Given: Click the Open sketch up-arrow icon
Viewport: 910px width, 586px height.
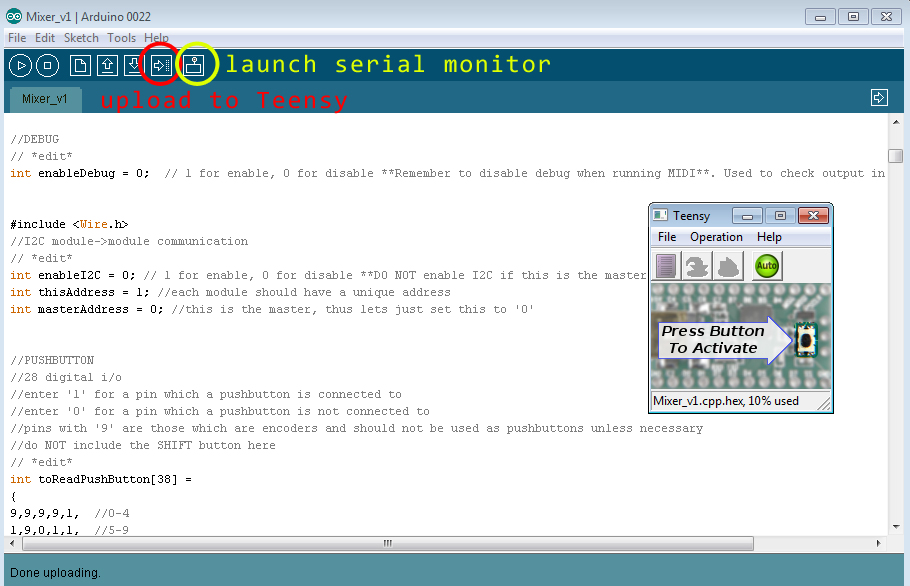Looking at the screenshot, I should click(107, 66).
